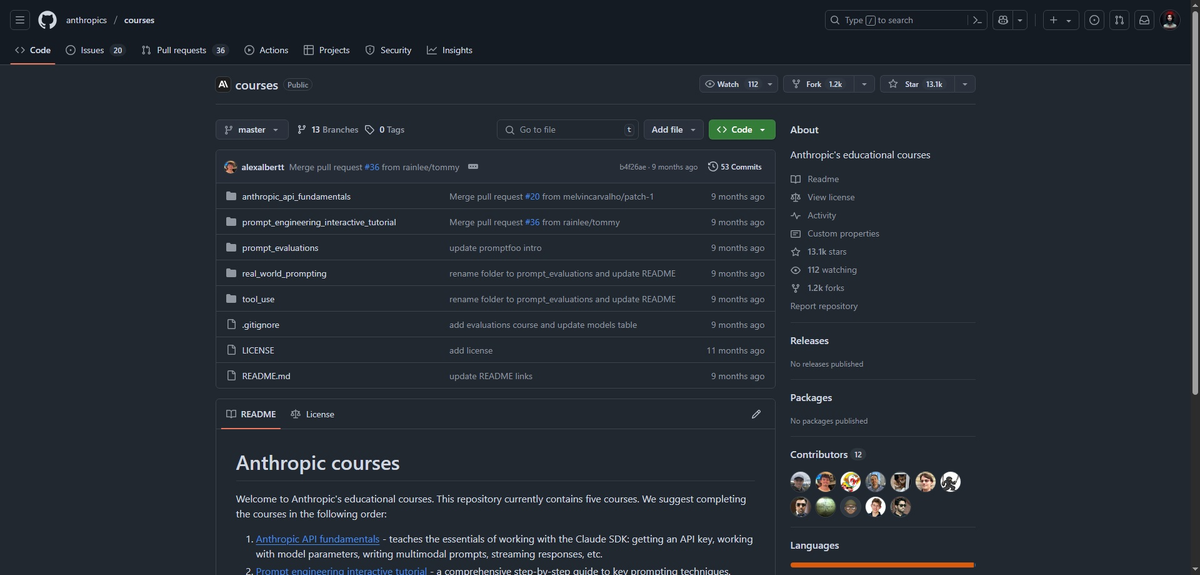The image size is (1200, 575).
Task: Switch to the License tab in README panel
Action: click(x=313, y=414)
